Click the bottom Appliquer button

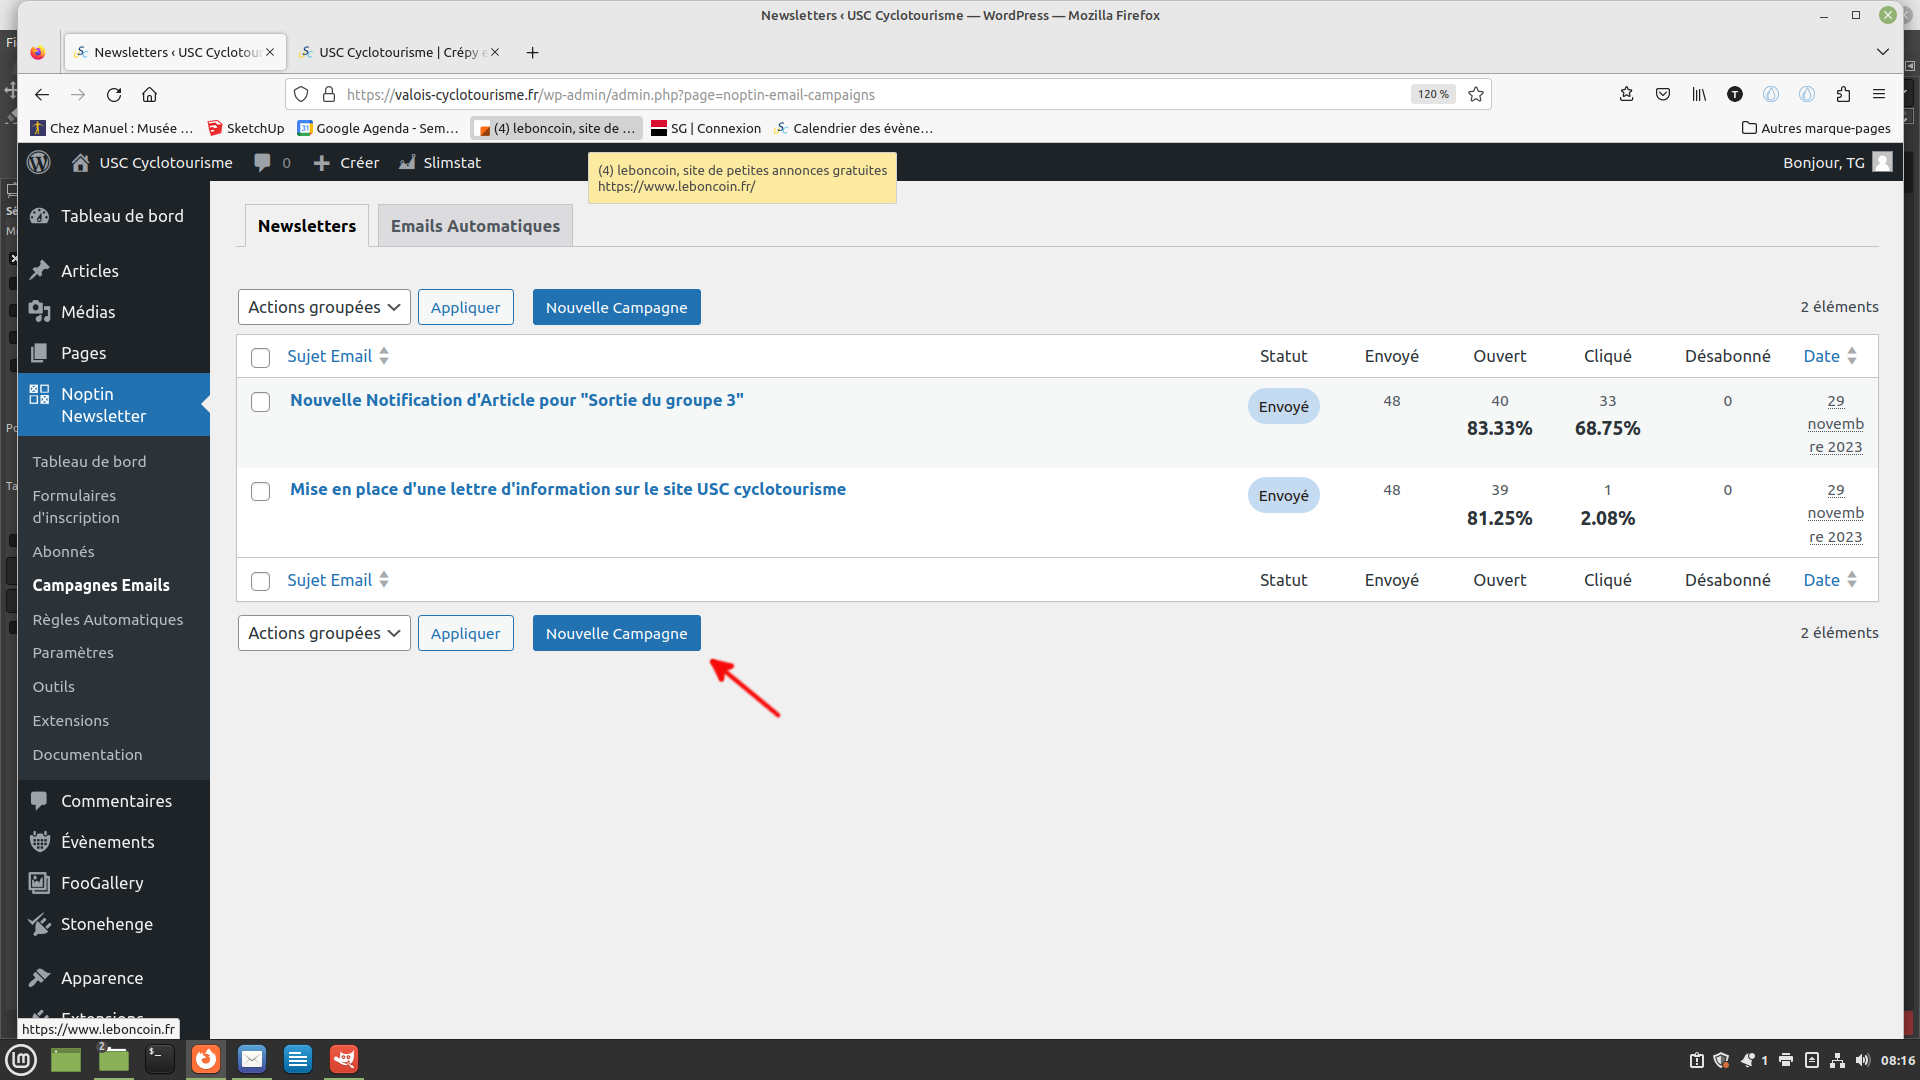[x=466, y=633]
